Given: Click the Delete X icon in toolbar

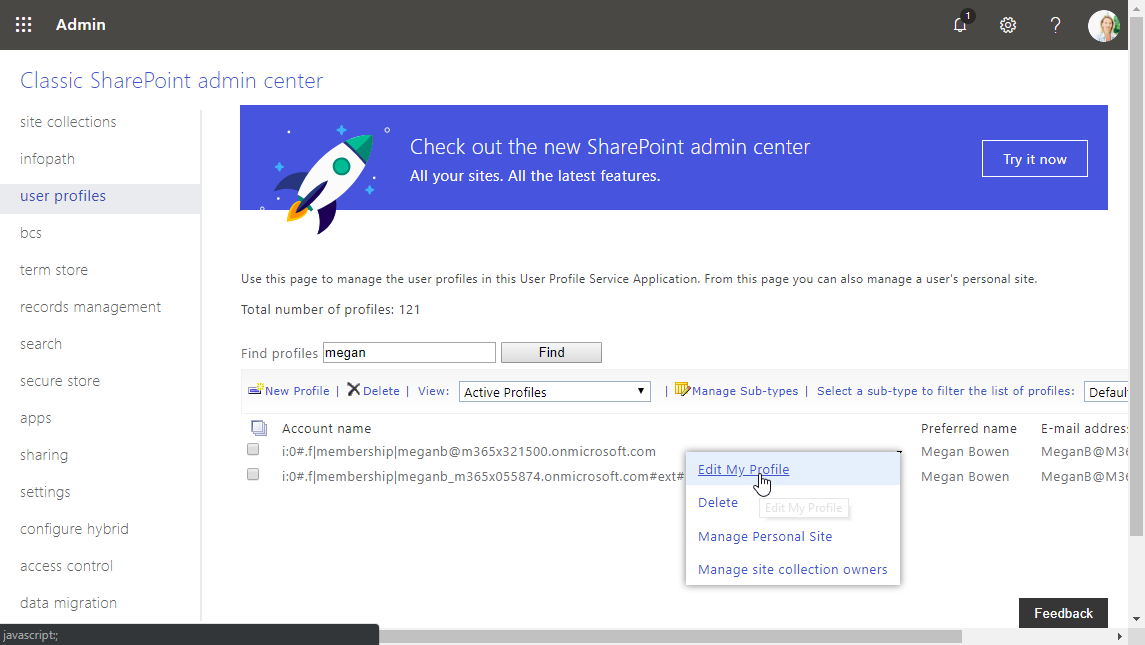Looking at the screenshot, I should pyautogui.click(x=354, y=390).
